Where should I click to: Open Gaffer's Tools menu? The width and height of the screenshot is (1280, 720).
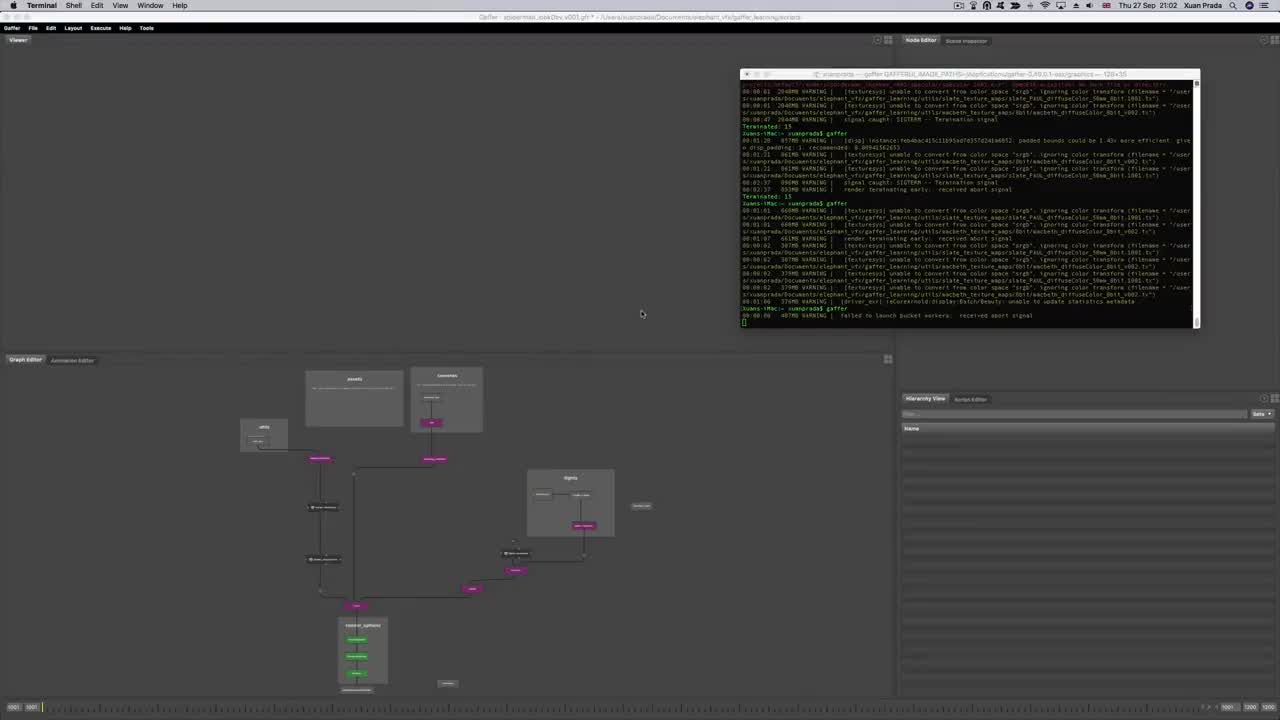[x=147, y=28]
